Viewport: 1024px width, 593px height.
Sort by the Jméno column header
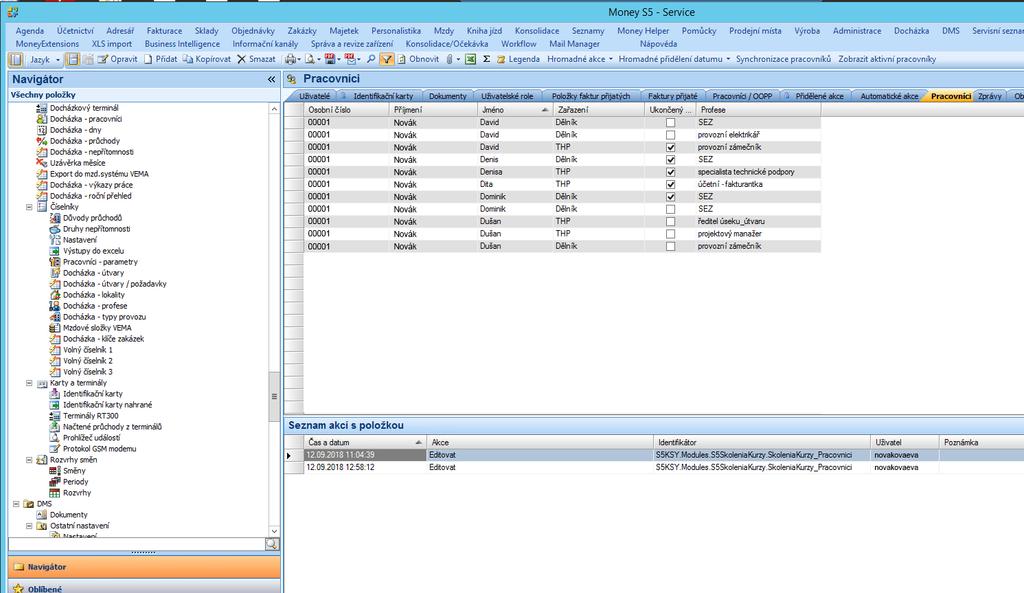coord(515,110)
